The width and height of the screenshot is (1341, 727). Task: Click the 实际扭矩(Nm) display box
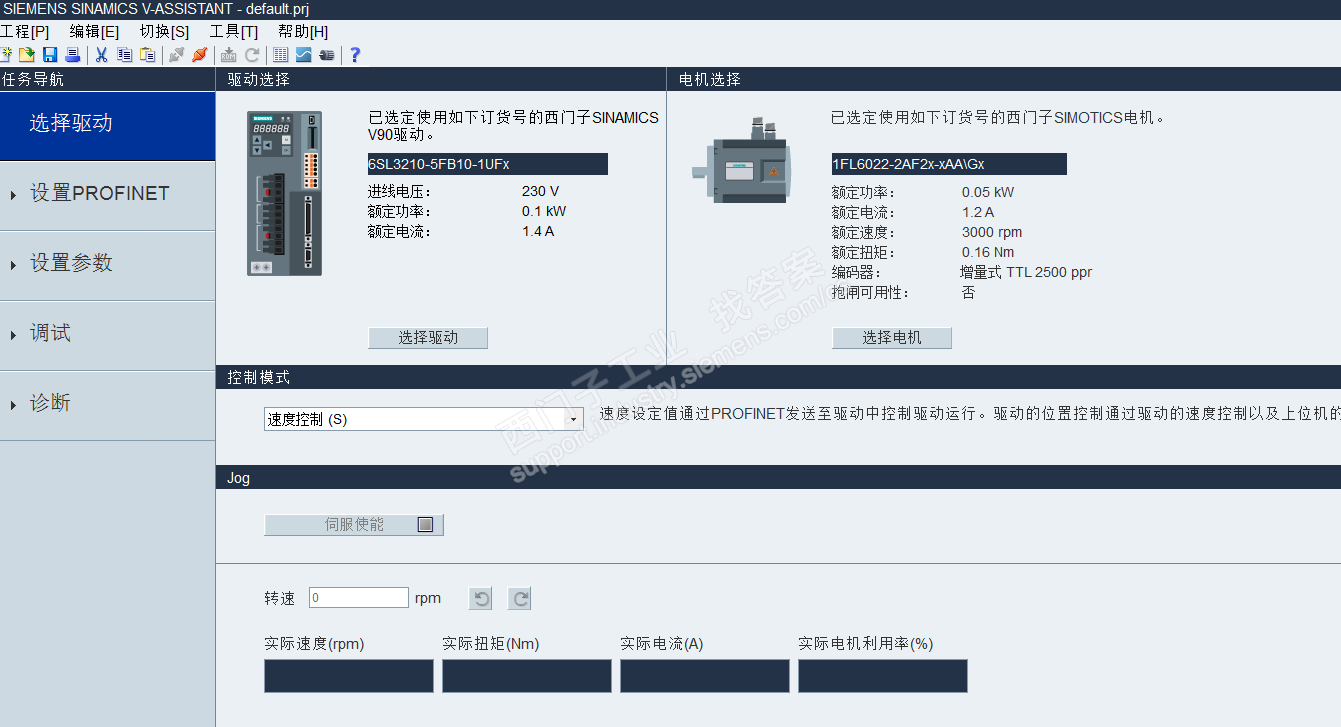pyautogui.click(x=527, y=676)
